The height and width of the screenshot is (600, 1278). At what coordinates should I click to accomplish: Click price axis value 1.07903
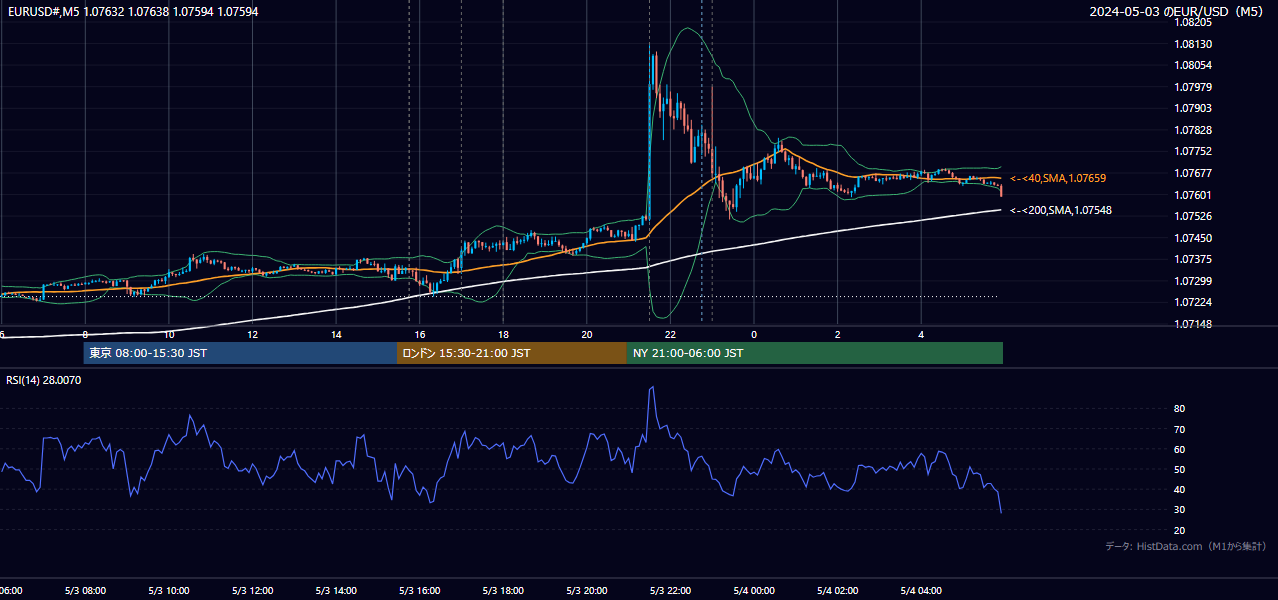pos(1193,108)
